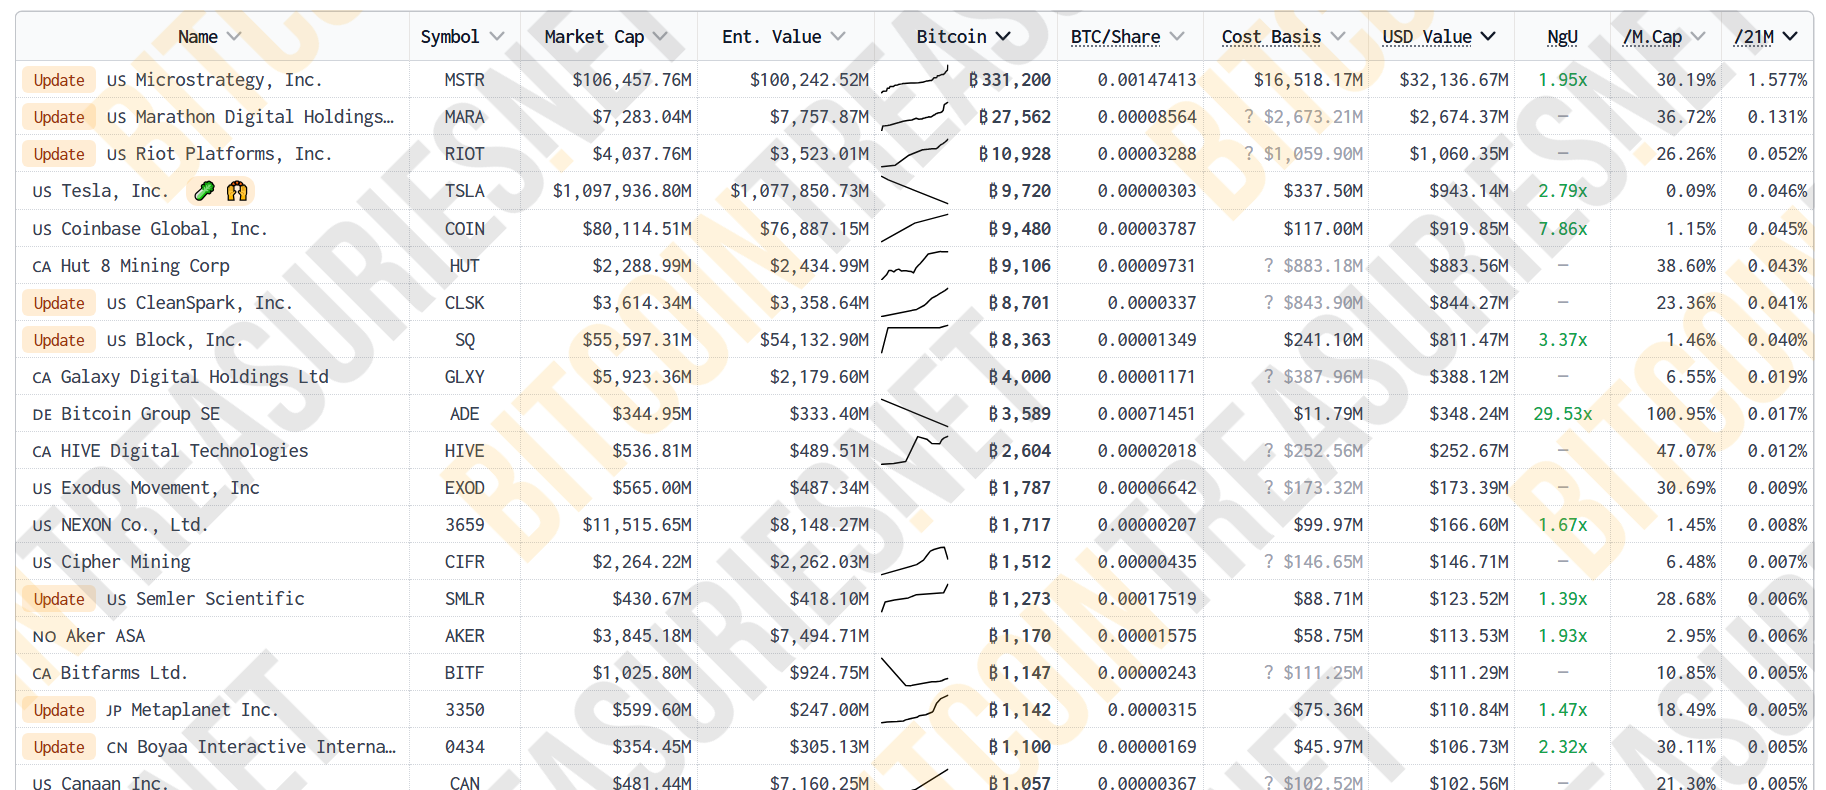Open HIVE Digital bitcoin sparkline chart
1826x790 pixels.
914,451
